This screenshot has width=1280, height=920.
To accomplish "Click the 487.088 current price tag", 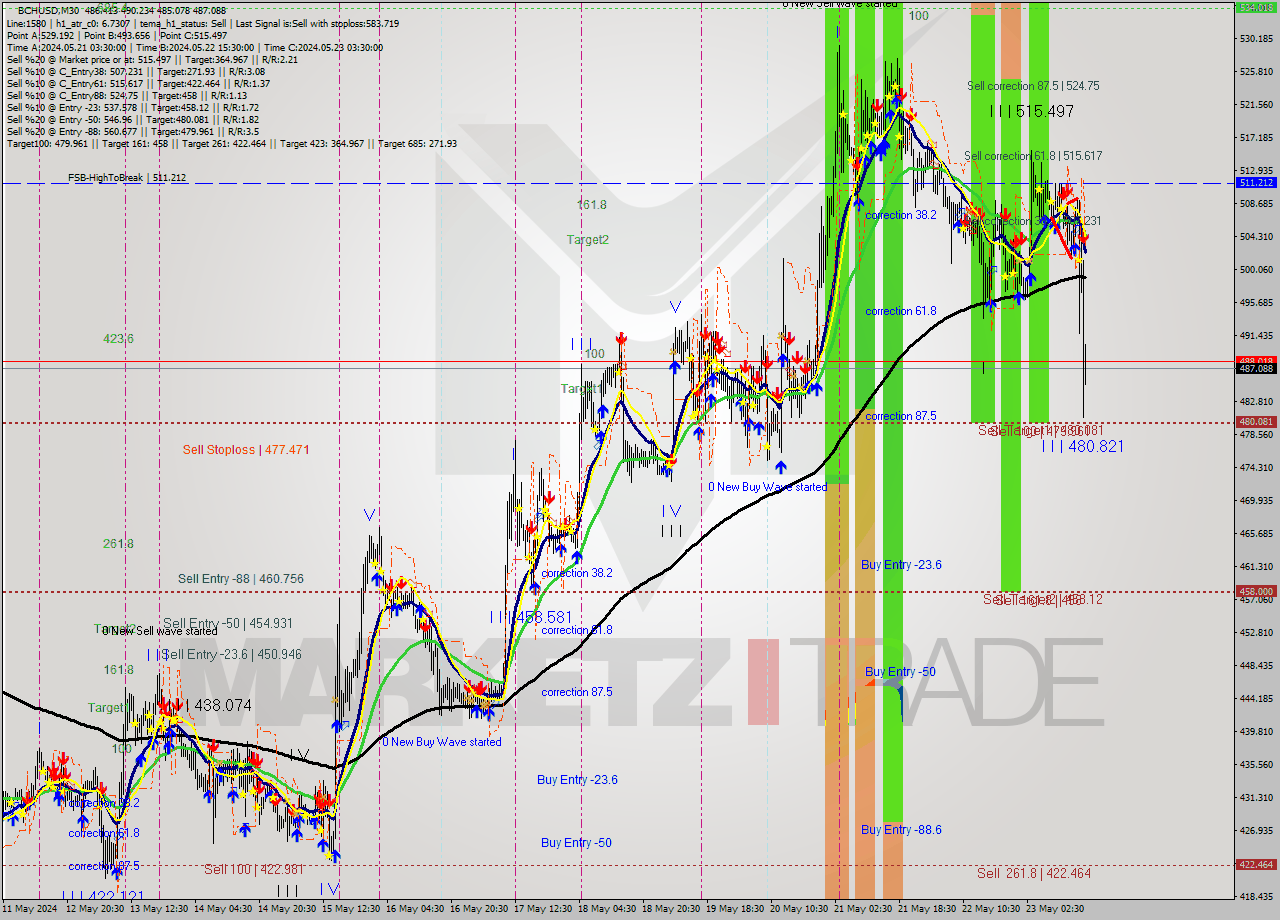I will point(1256,369).
